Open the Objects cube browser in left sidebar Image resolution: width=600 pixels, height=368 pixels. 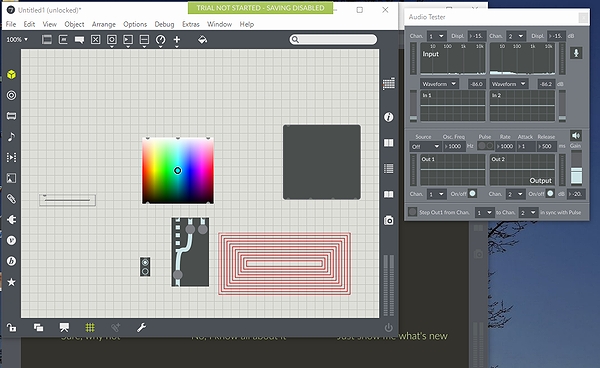(11, 74)
